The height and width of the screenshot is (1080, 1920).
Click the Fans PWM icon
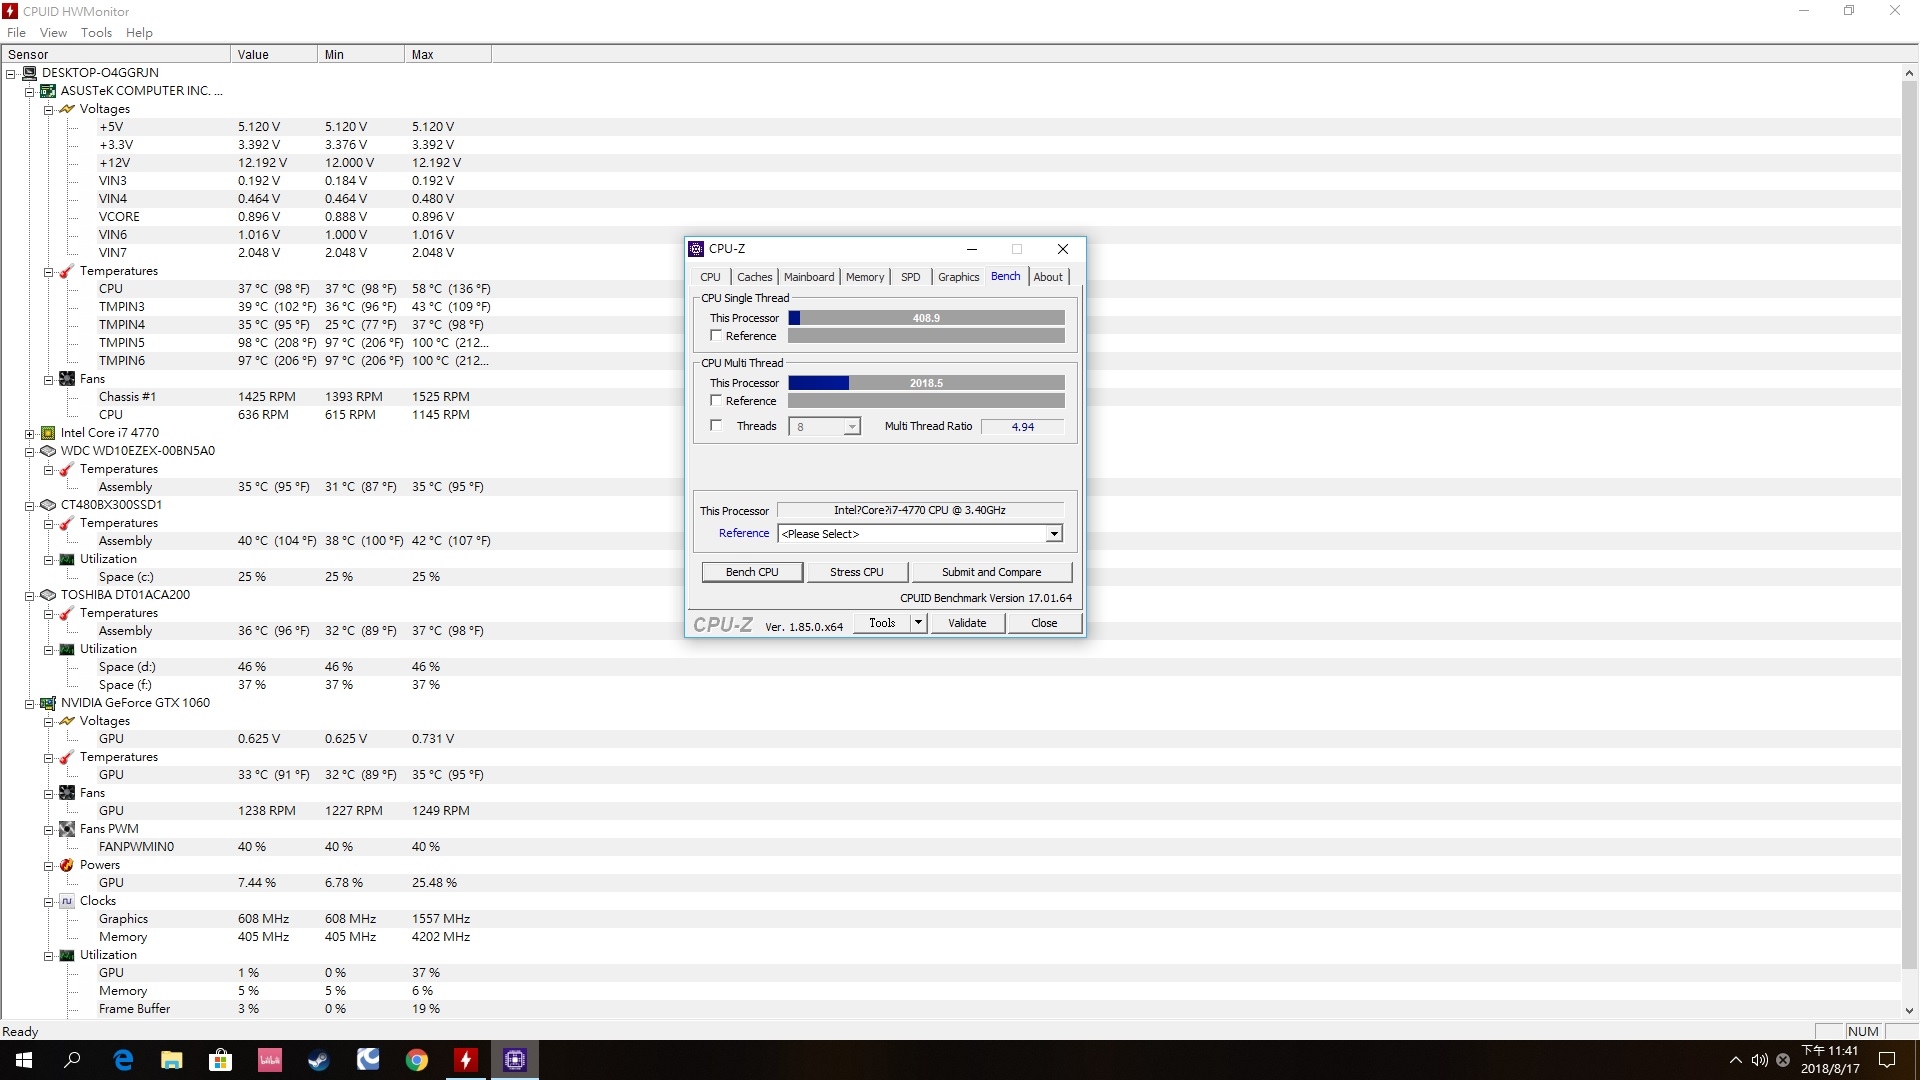tap(67, 829)
